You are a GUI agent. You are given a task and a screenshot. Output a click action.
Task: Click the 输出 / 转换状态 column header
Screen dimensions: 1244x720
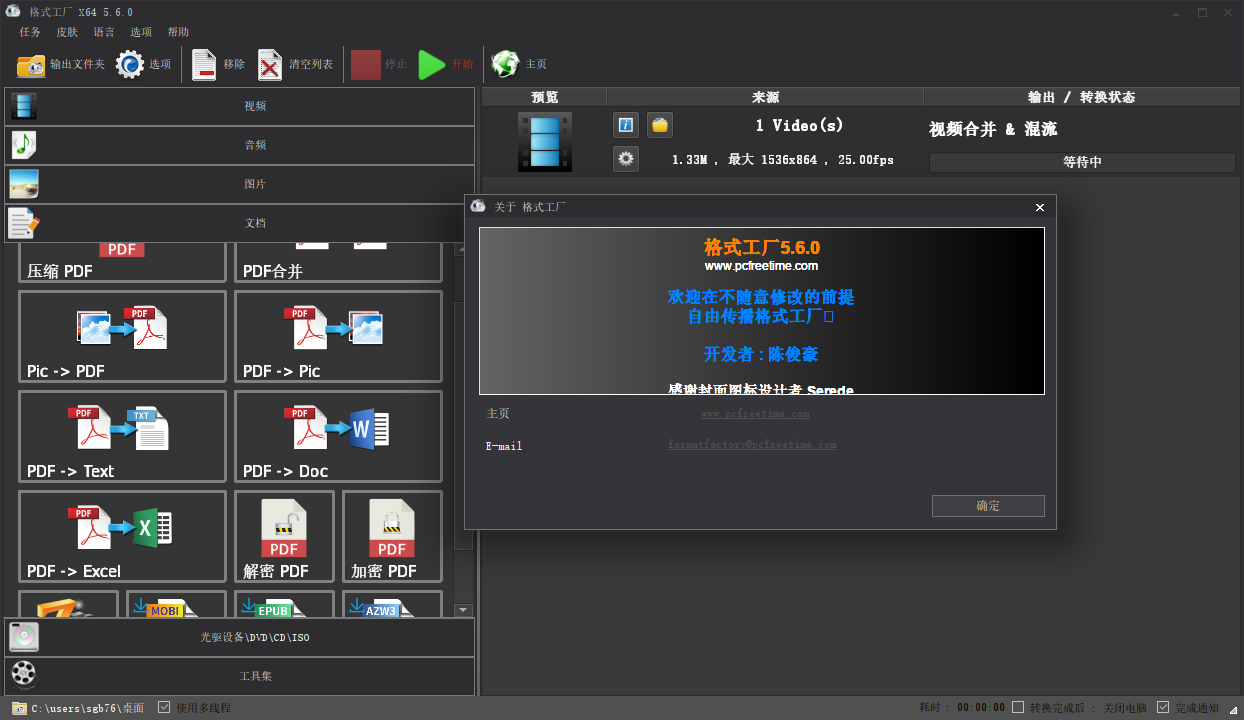1081,97
